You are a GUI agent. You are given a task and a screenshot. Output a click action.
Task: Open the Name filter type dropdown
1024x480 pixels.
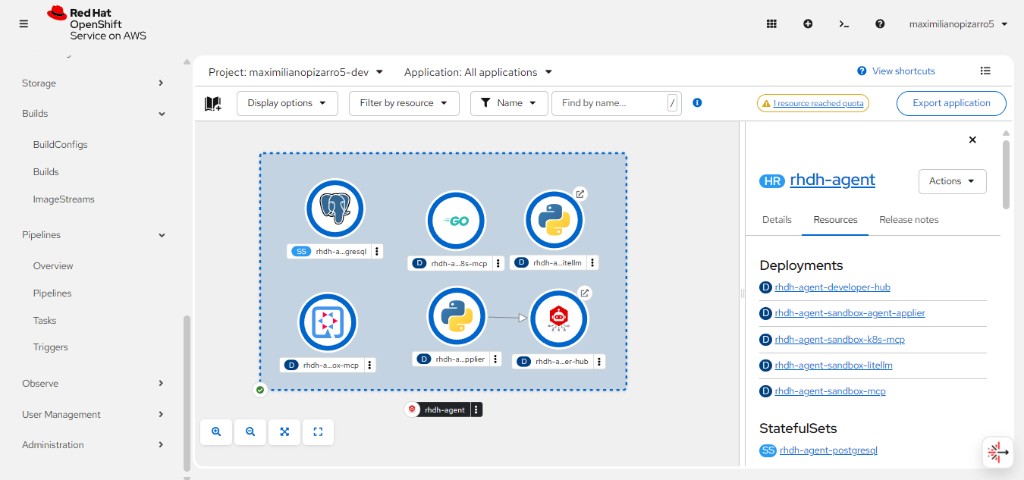pos(509,103)
